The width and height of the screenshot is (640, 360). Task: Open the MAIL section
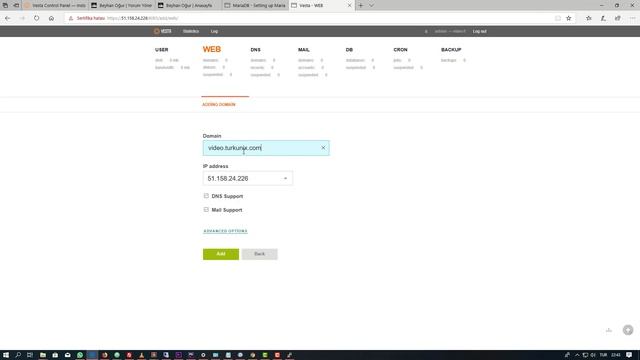[304, 50]
